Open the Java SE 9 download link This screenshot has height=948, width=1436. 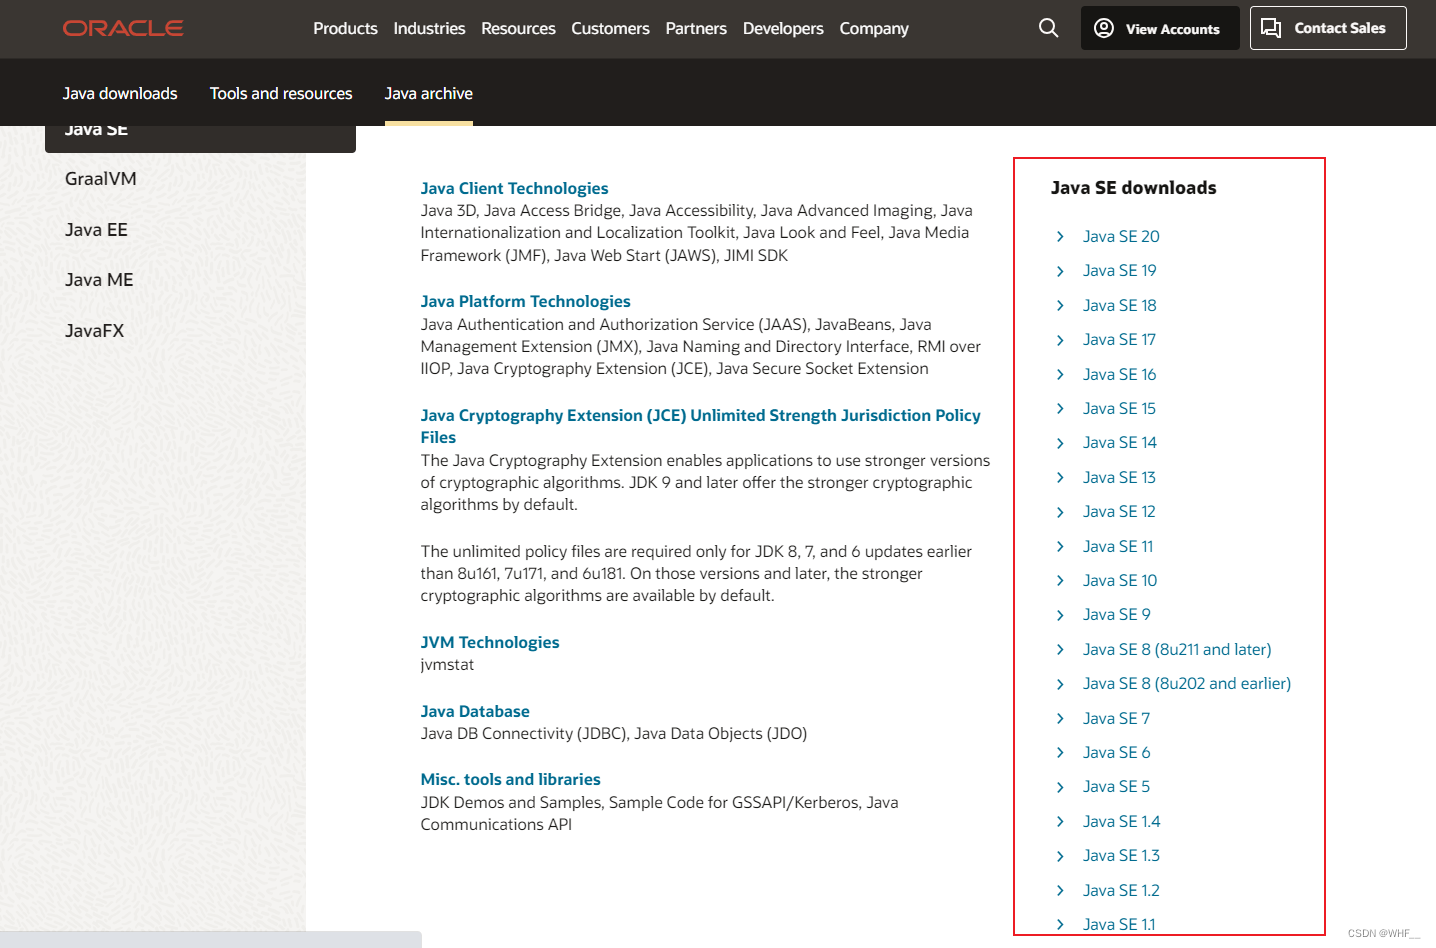pos(1116,614)
